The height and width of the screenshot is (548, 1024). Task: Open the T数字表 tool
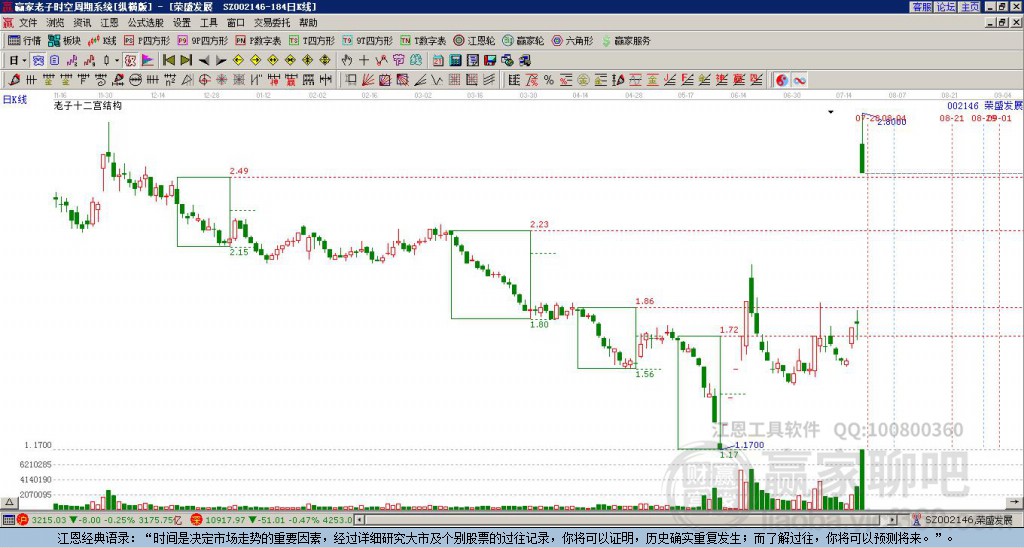423,40
